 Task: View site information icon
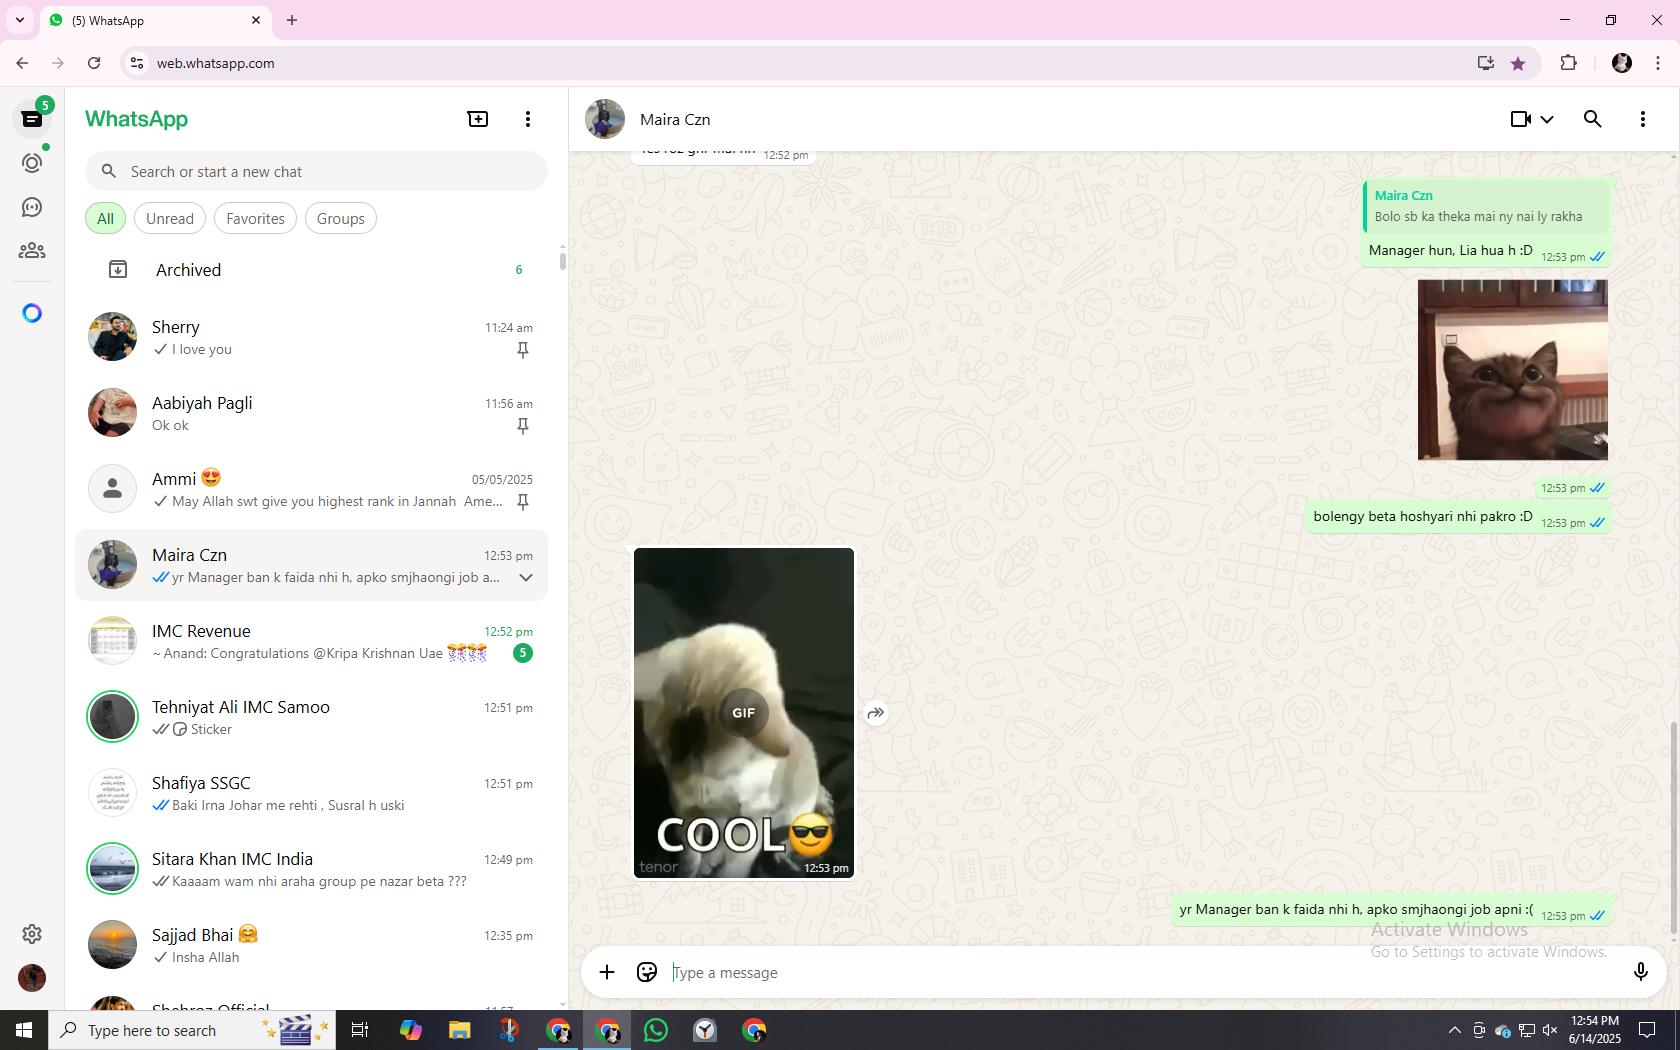click(x=137, y=63)
